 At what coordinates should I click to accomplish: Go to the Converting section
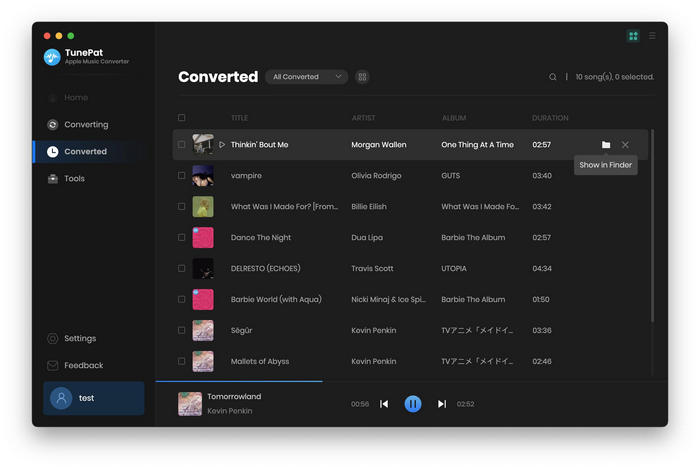point(86,125)
